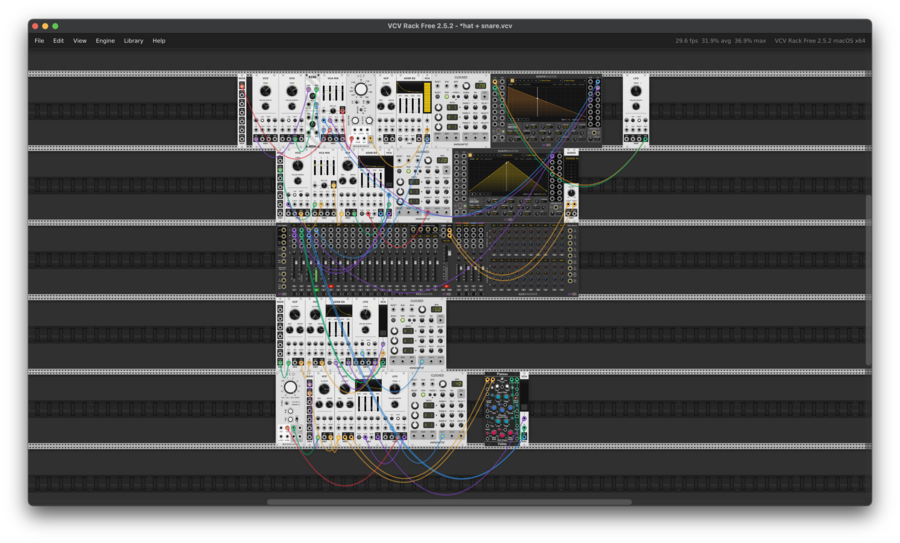This screenshot has width=900, height=543.
Task: Open the File menu
Action: tap(39, 41)
